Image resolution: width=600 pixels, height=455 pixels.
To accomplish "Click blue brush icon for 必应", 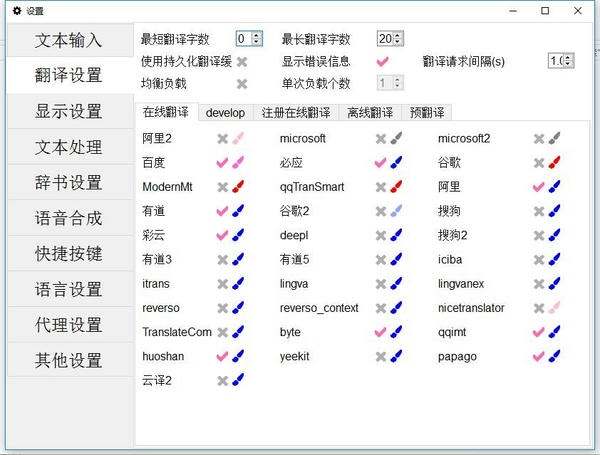I will (396, 163).
